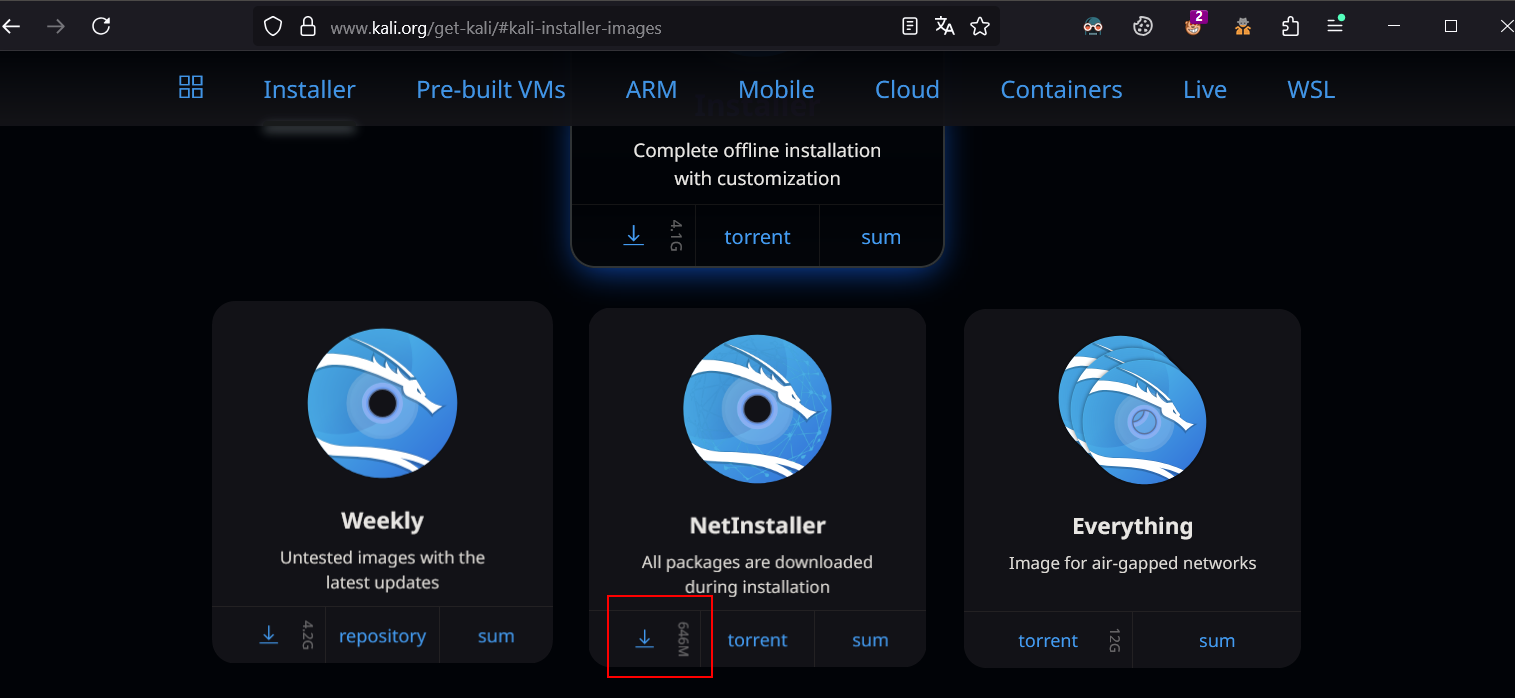Click the Installer torrent link

click(757, 237)
